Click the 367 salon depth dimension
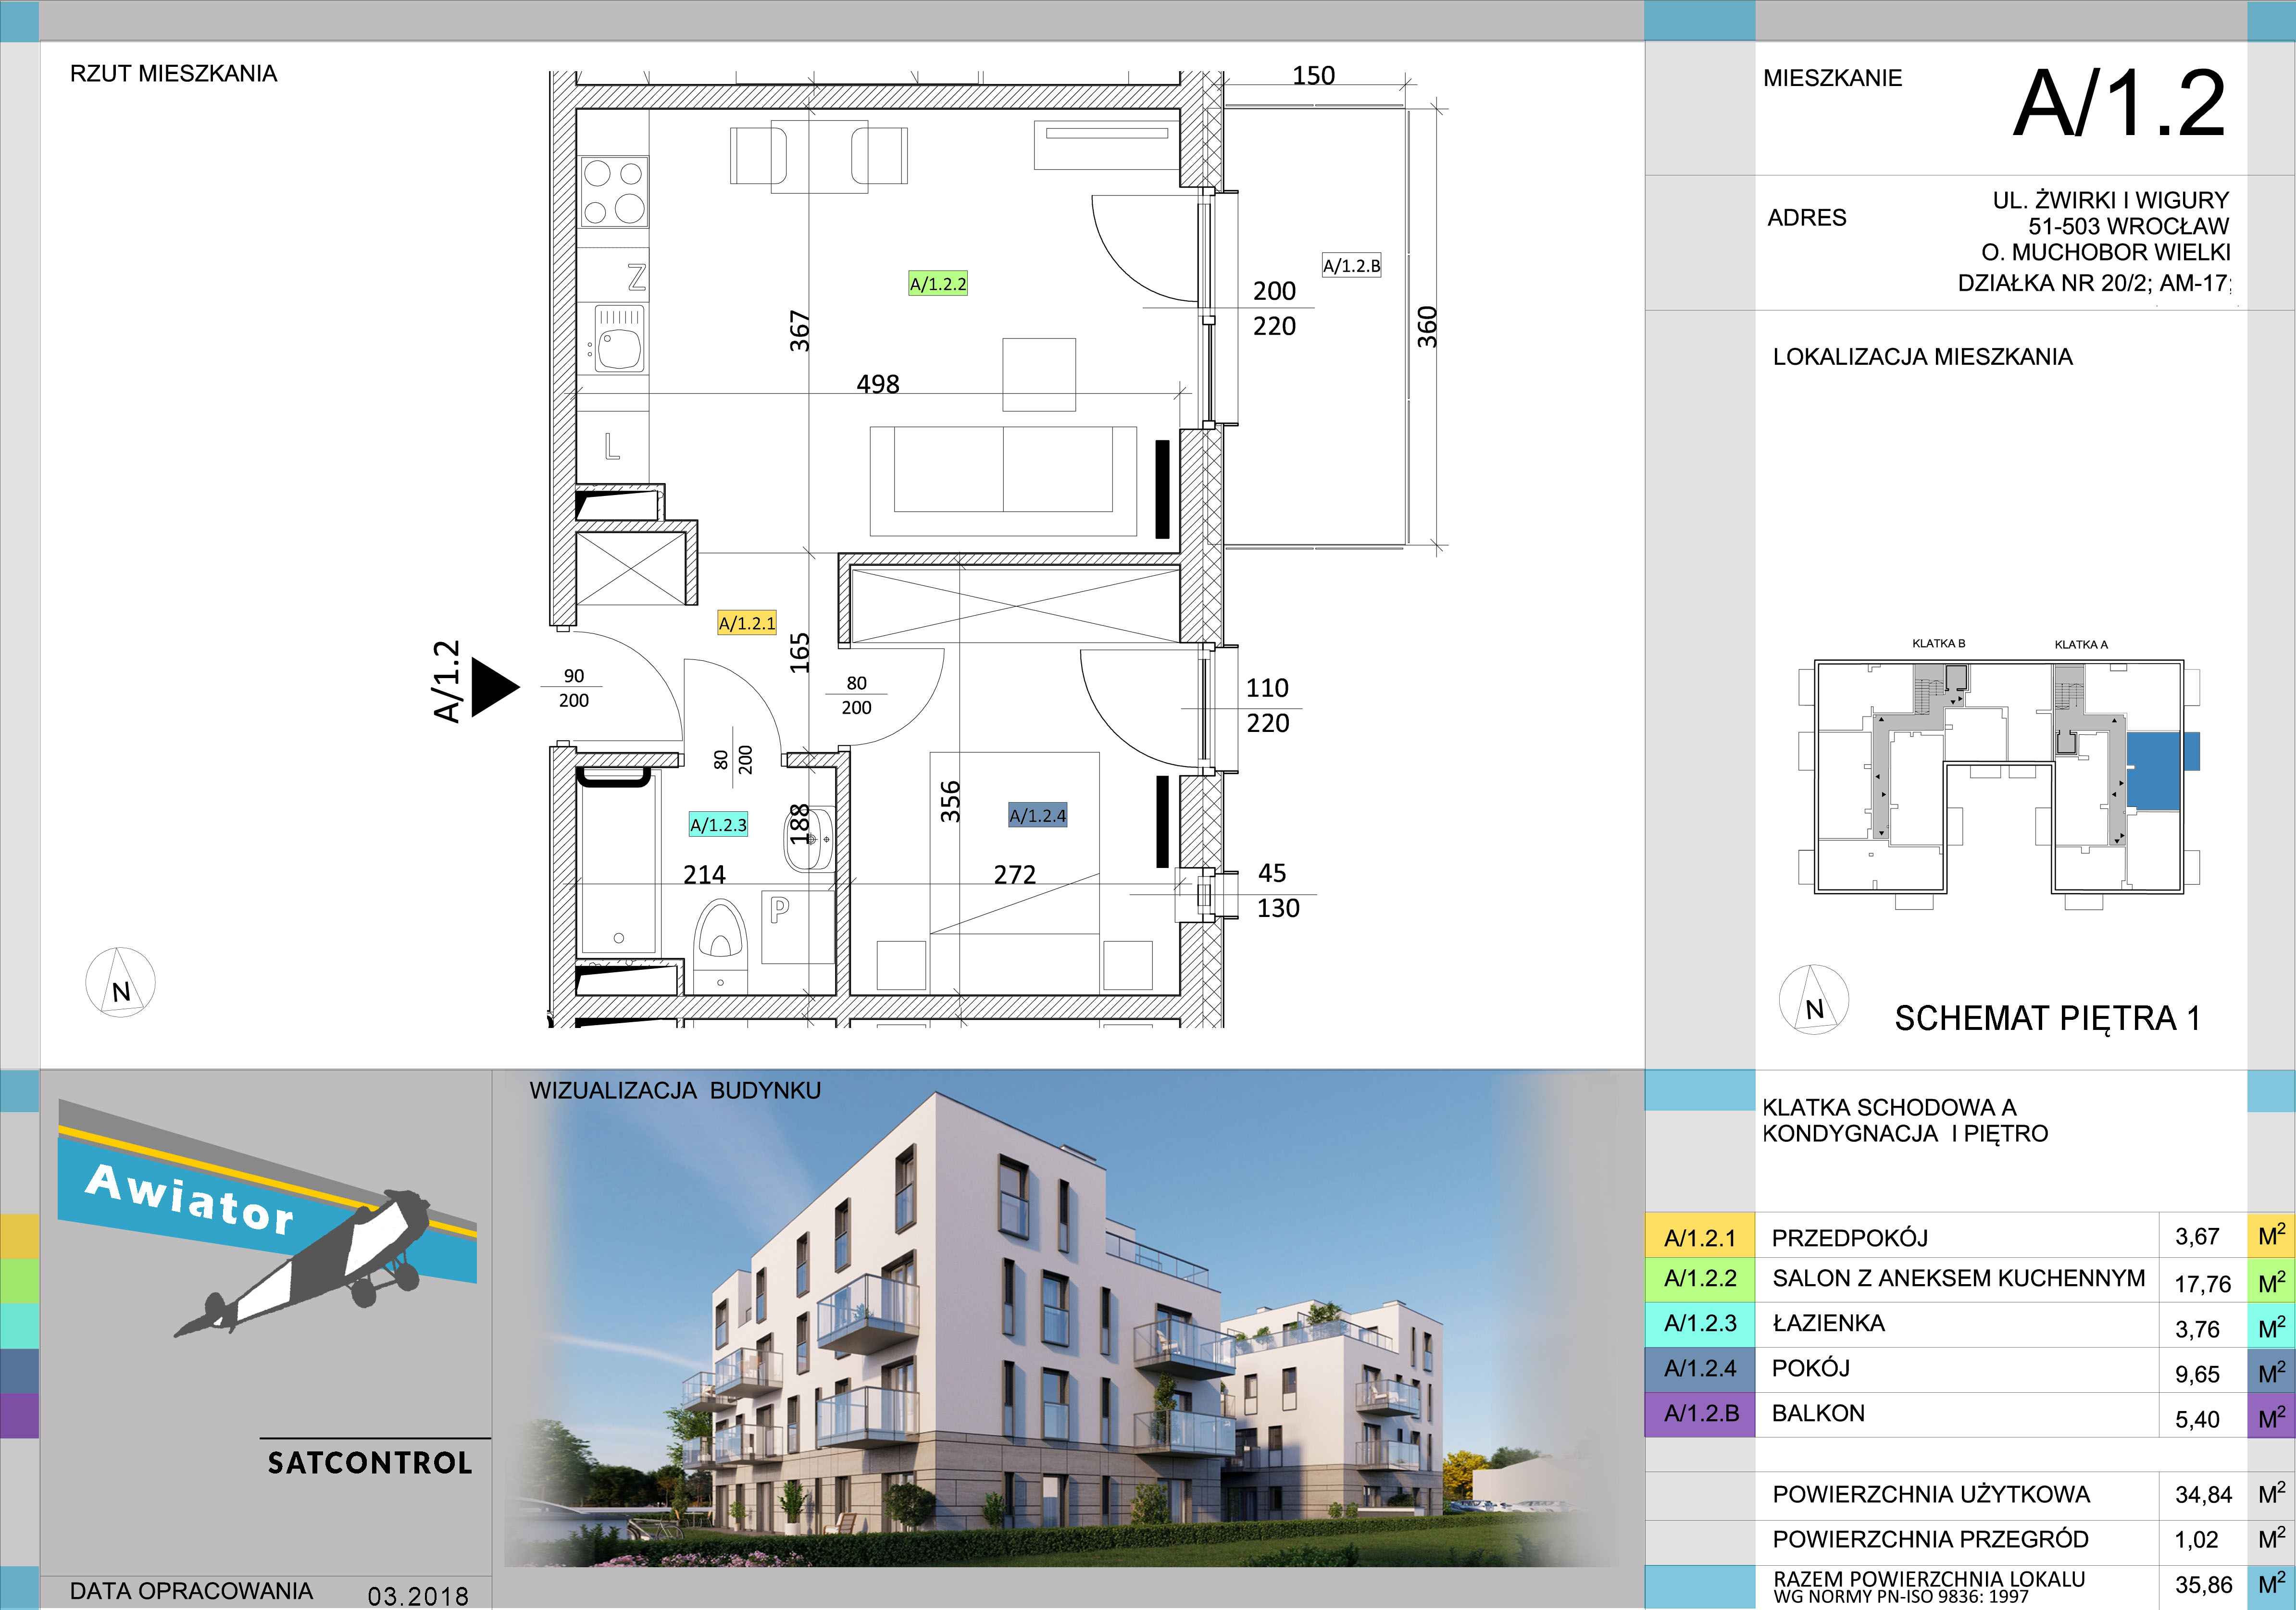Viewport: 2296px width, 1610px height. pyautogui.click(x=799, y=331)
